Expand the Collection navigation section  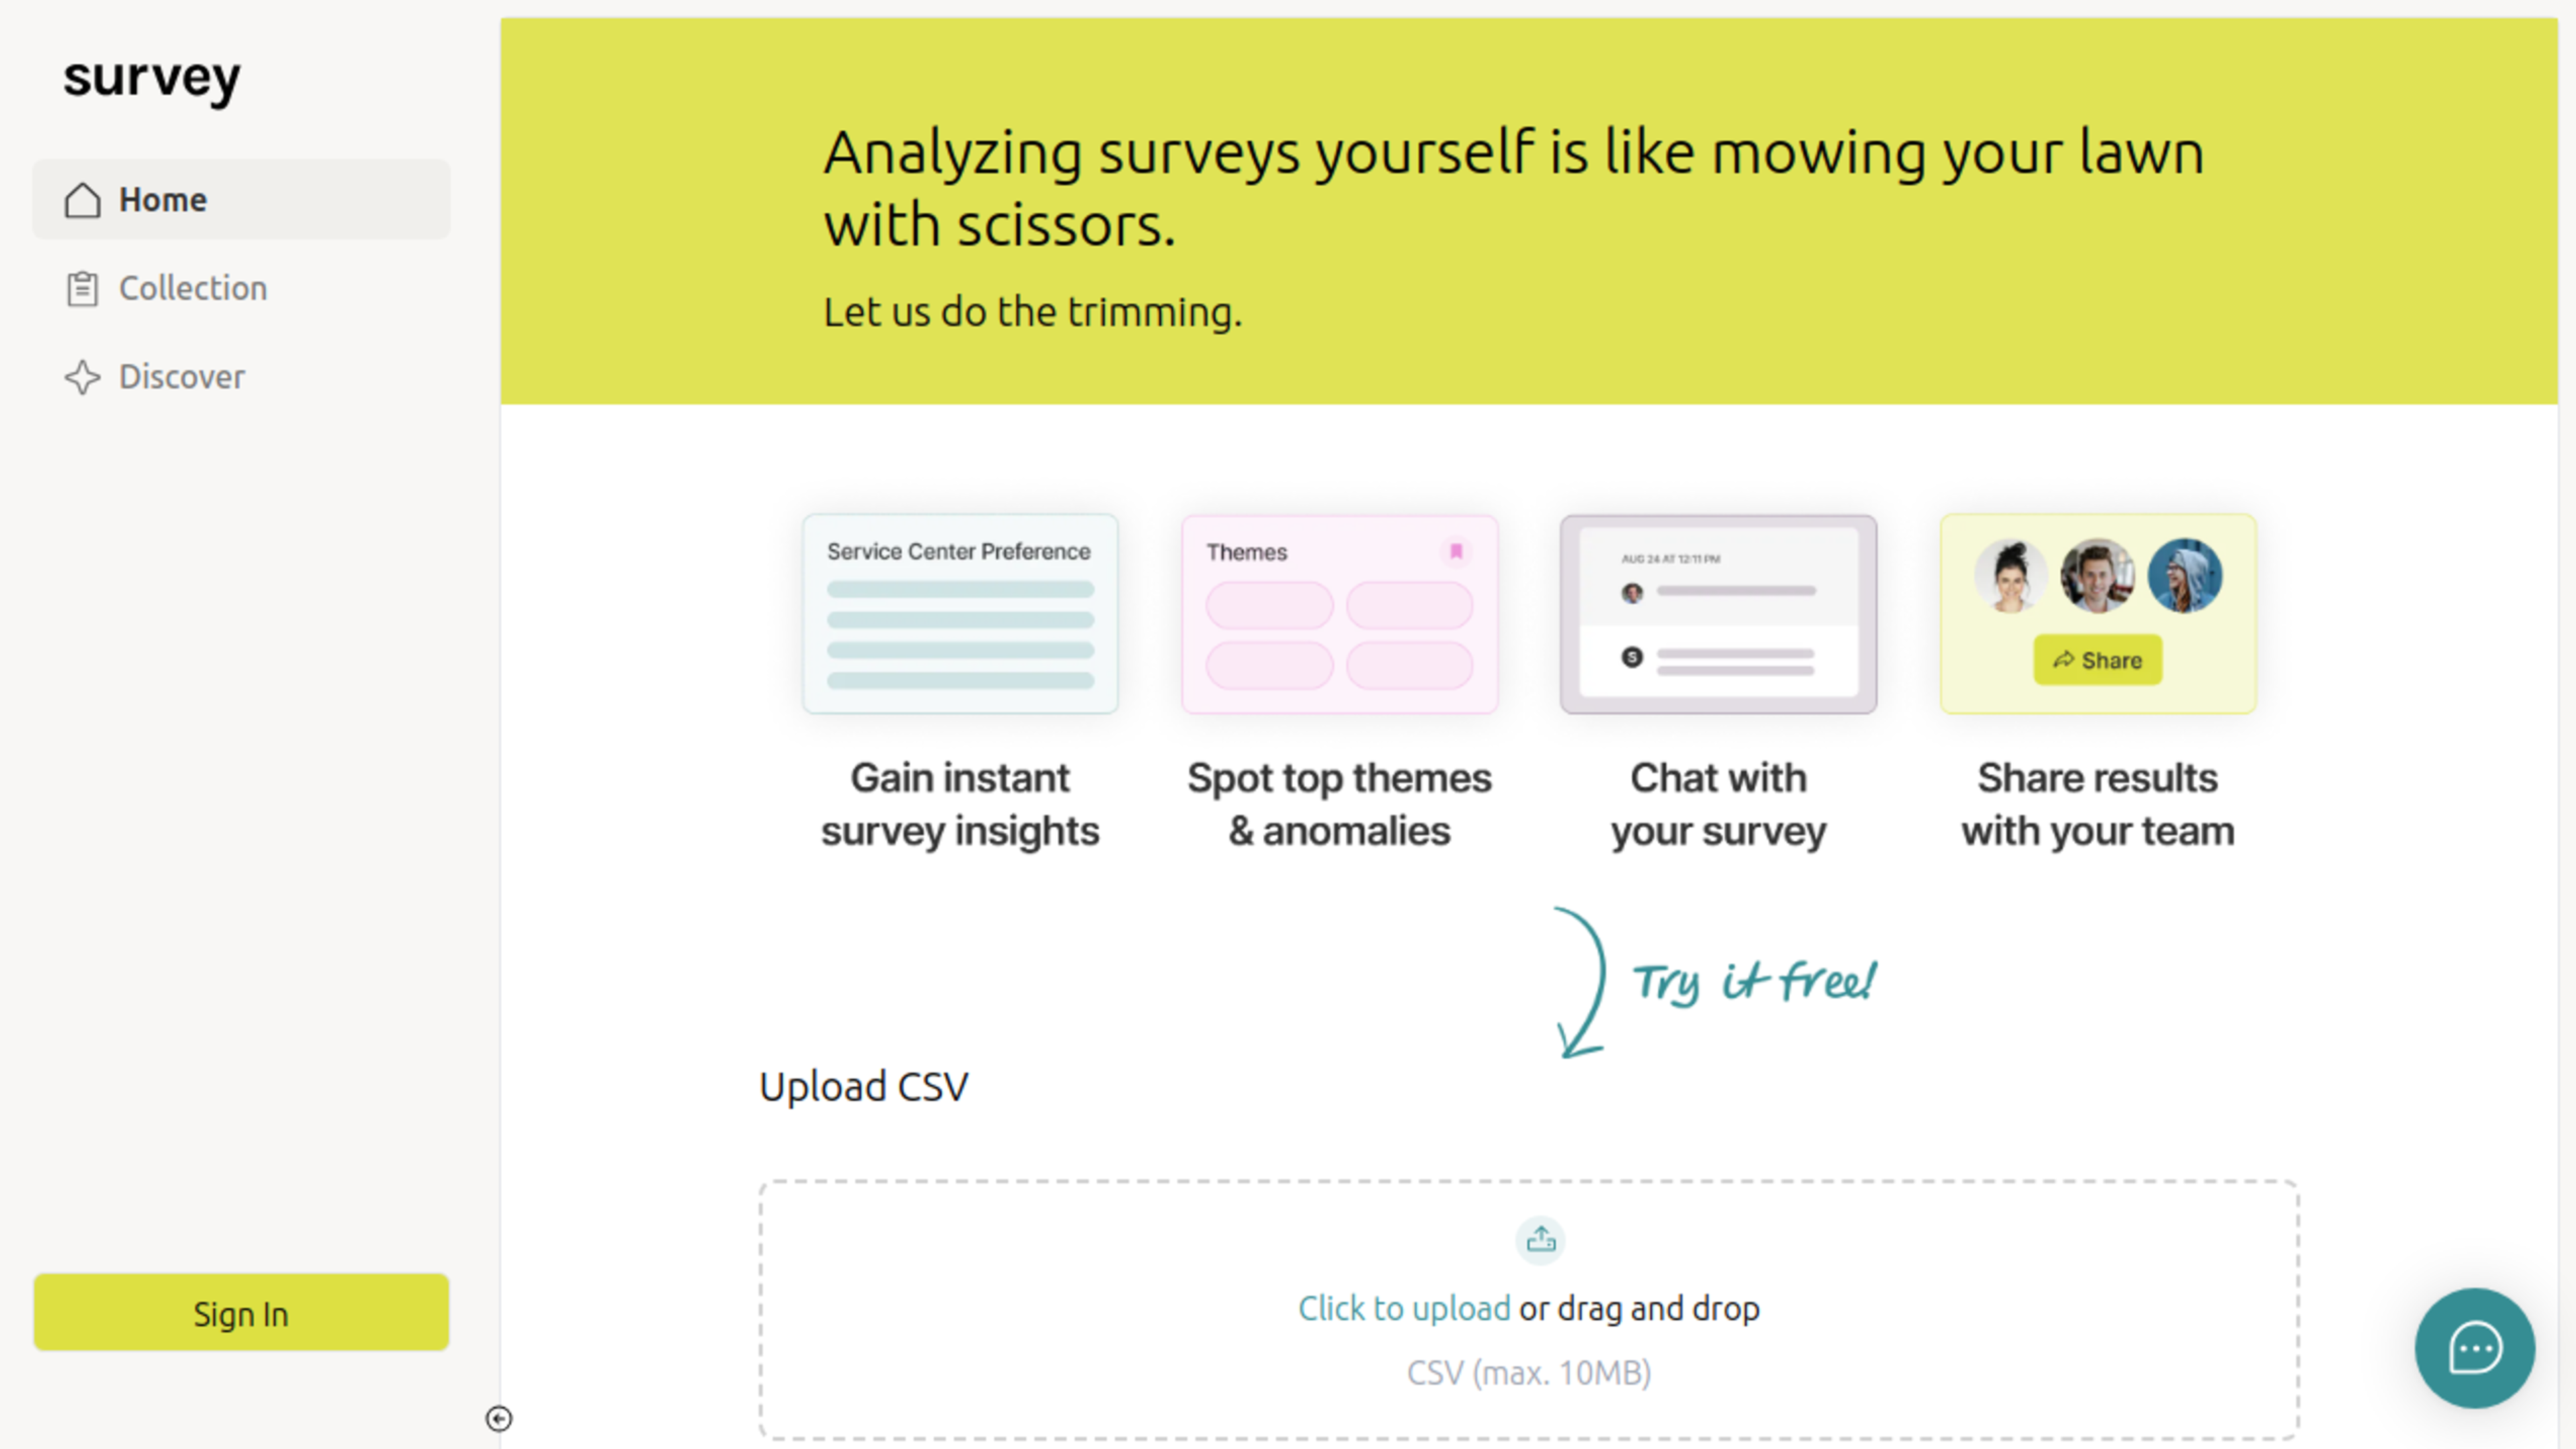pos(191,286)
